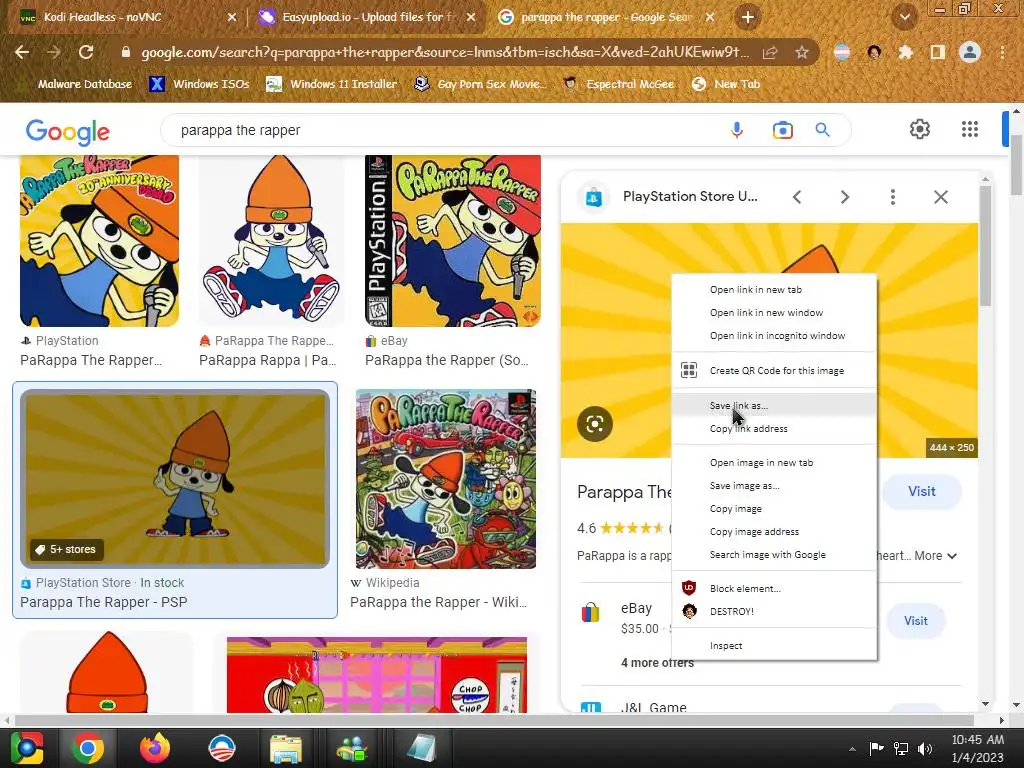Select Copy image menu entry
Image resolution: width=1024 pixels, height=768 pixels.
pyautogui.click(x=775, y=509)
